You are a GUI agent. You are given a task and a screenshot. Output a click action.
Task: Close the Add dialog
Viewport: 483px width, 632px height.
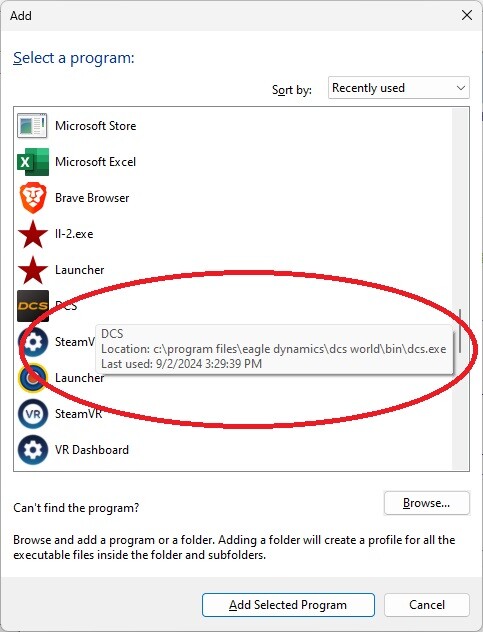click(x=467, y=16)
